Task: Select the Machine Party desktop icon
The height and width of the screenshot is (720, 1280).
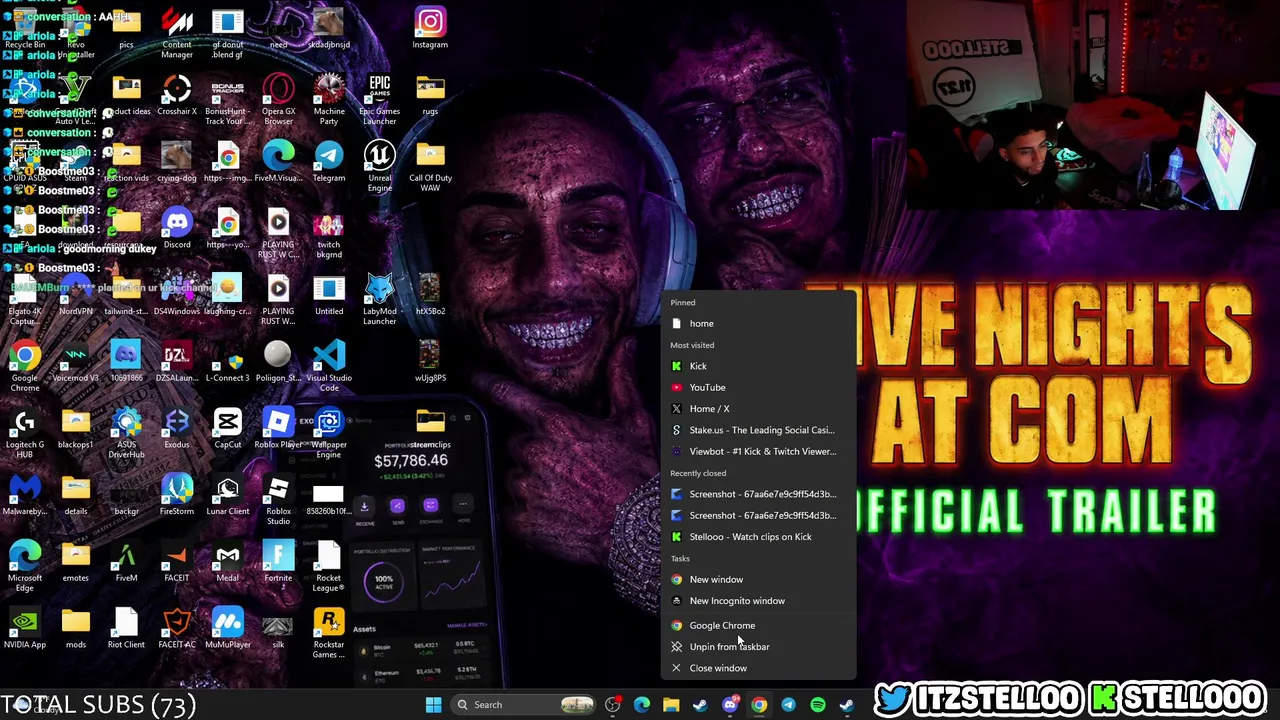Action: [x=329, y=100]
